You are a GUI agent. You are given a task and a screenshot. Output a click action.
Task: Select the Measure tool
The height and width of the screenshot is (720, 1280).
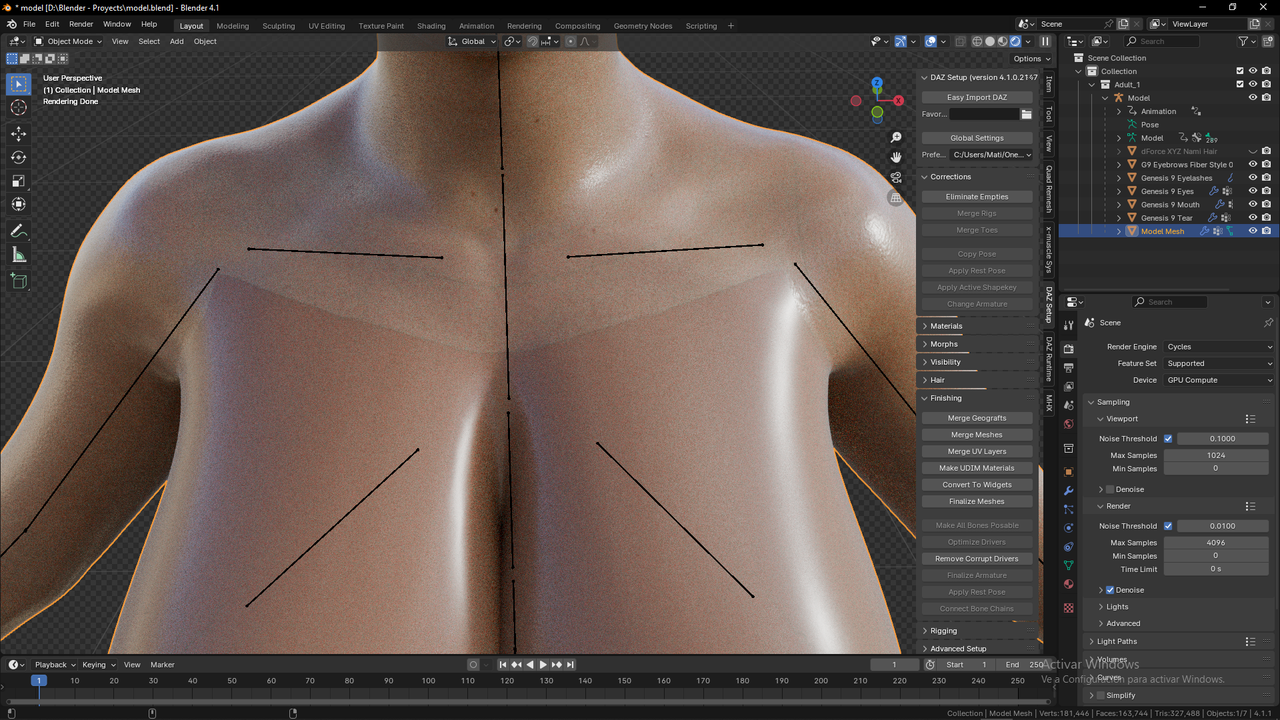pos(19,255)
